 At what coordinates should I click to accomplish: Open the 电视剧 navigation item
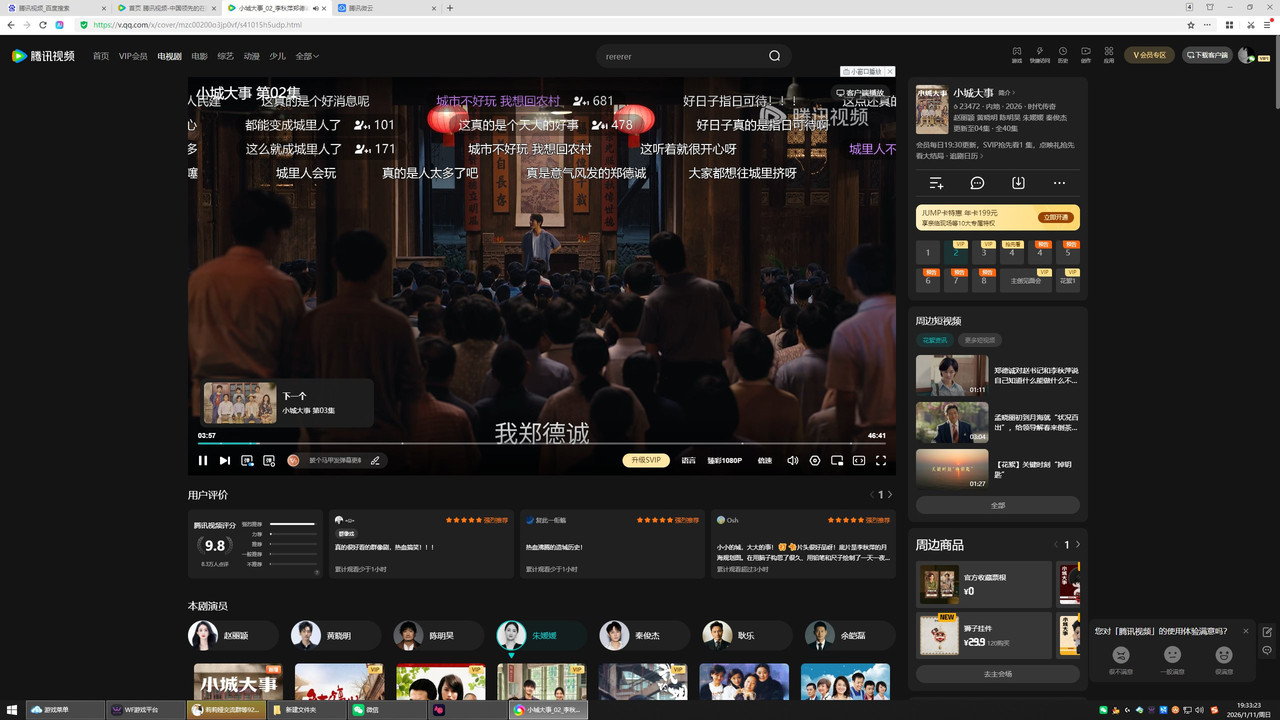click(x=169, y=56)
